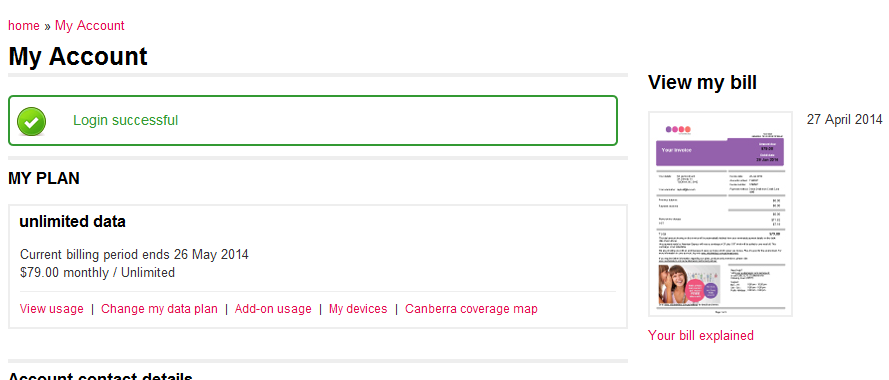This screenshot has width=889, height=380.
Task: Open the View usage link
Action: (52, 309)
